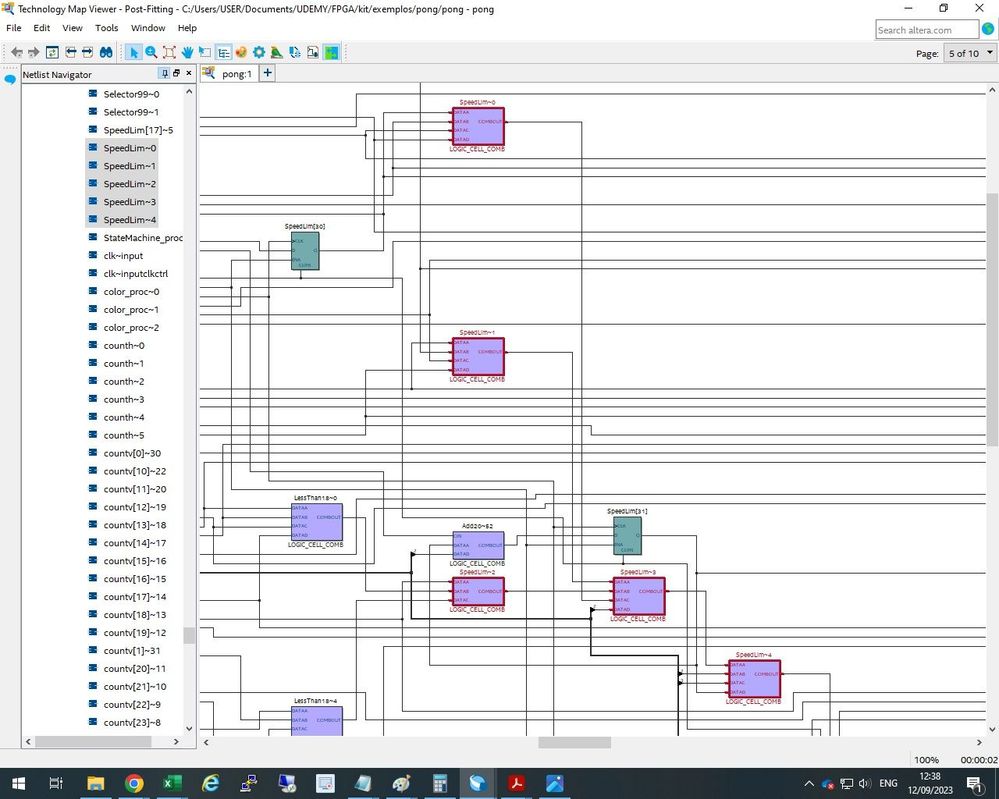Pin the Netlist Navigator panel
This screenshot has height=799, width=999.
click(164, 74)
